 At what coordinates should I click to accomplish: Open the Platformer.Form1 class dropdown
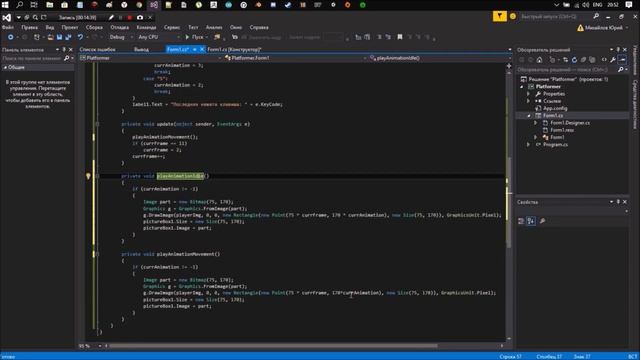(295, 58)
